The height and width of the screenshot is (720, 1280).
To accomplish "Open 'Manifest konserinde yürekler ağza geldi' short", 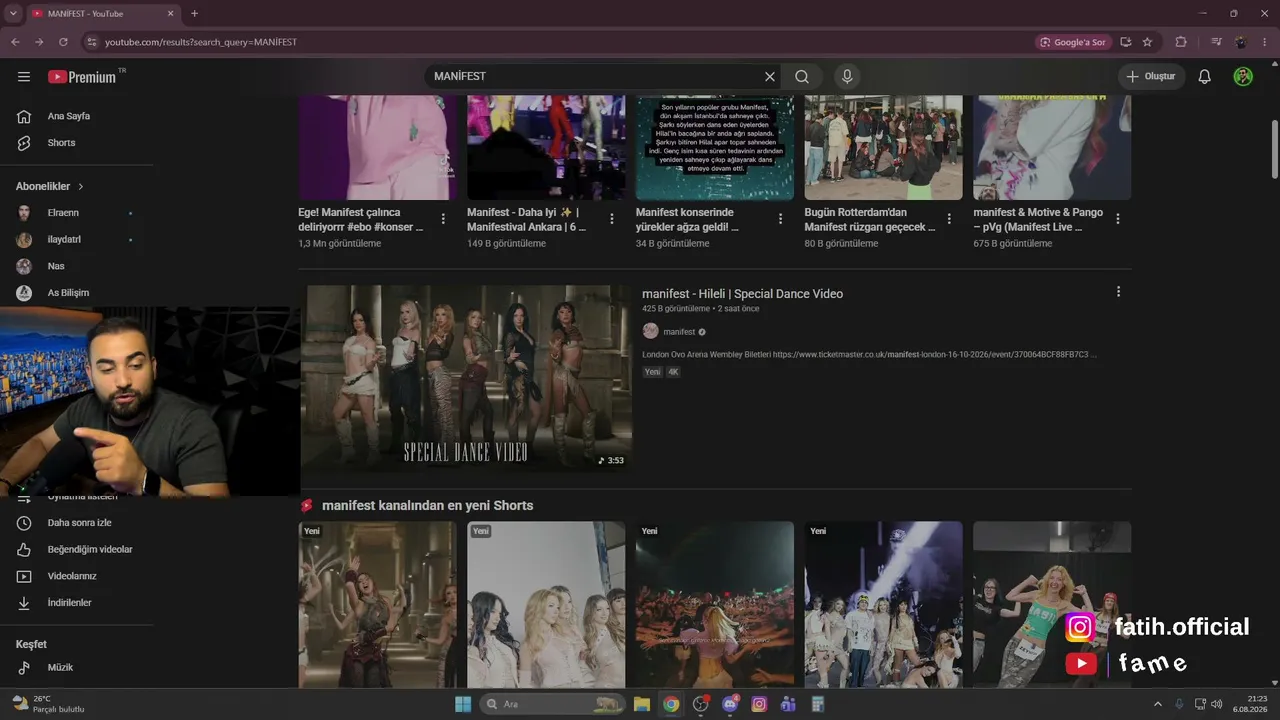I will coord(688,220).
